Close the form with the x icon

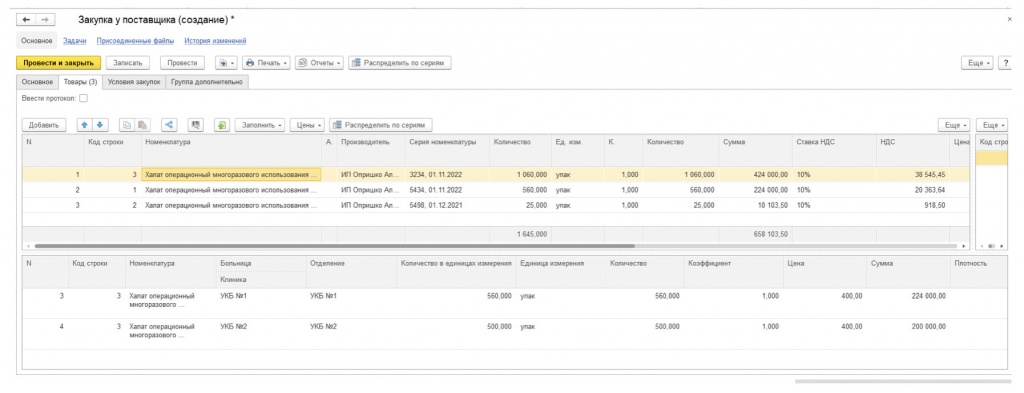click(1010, 20)
